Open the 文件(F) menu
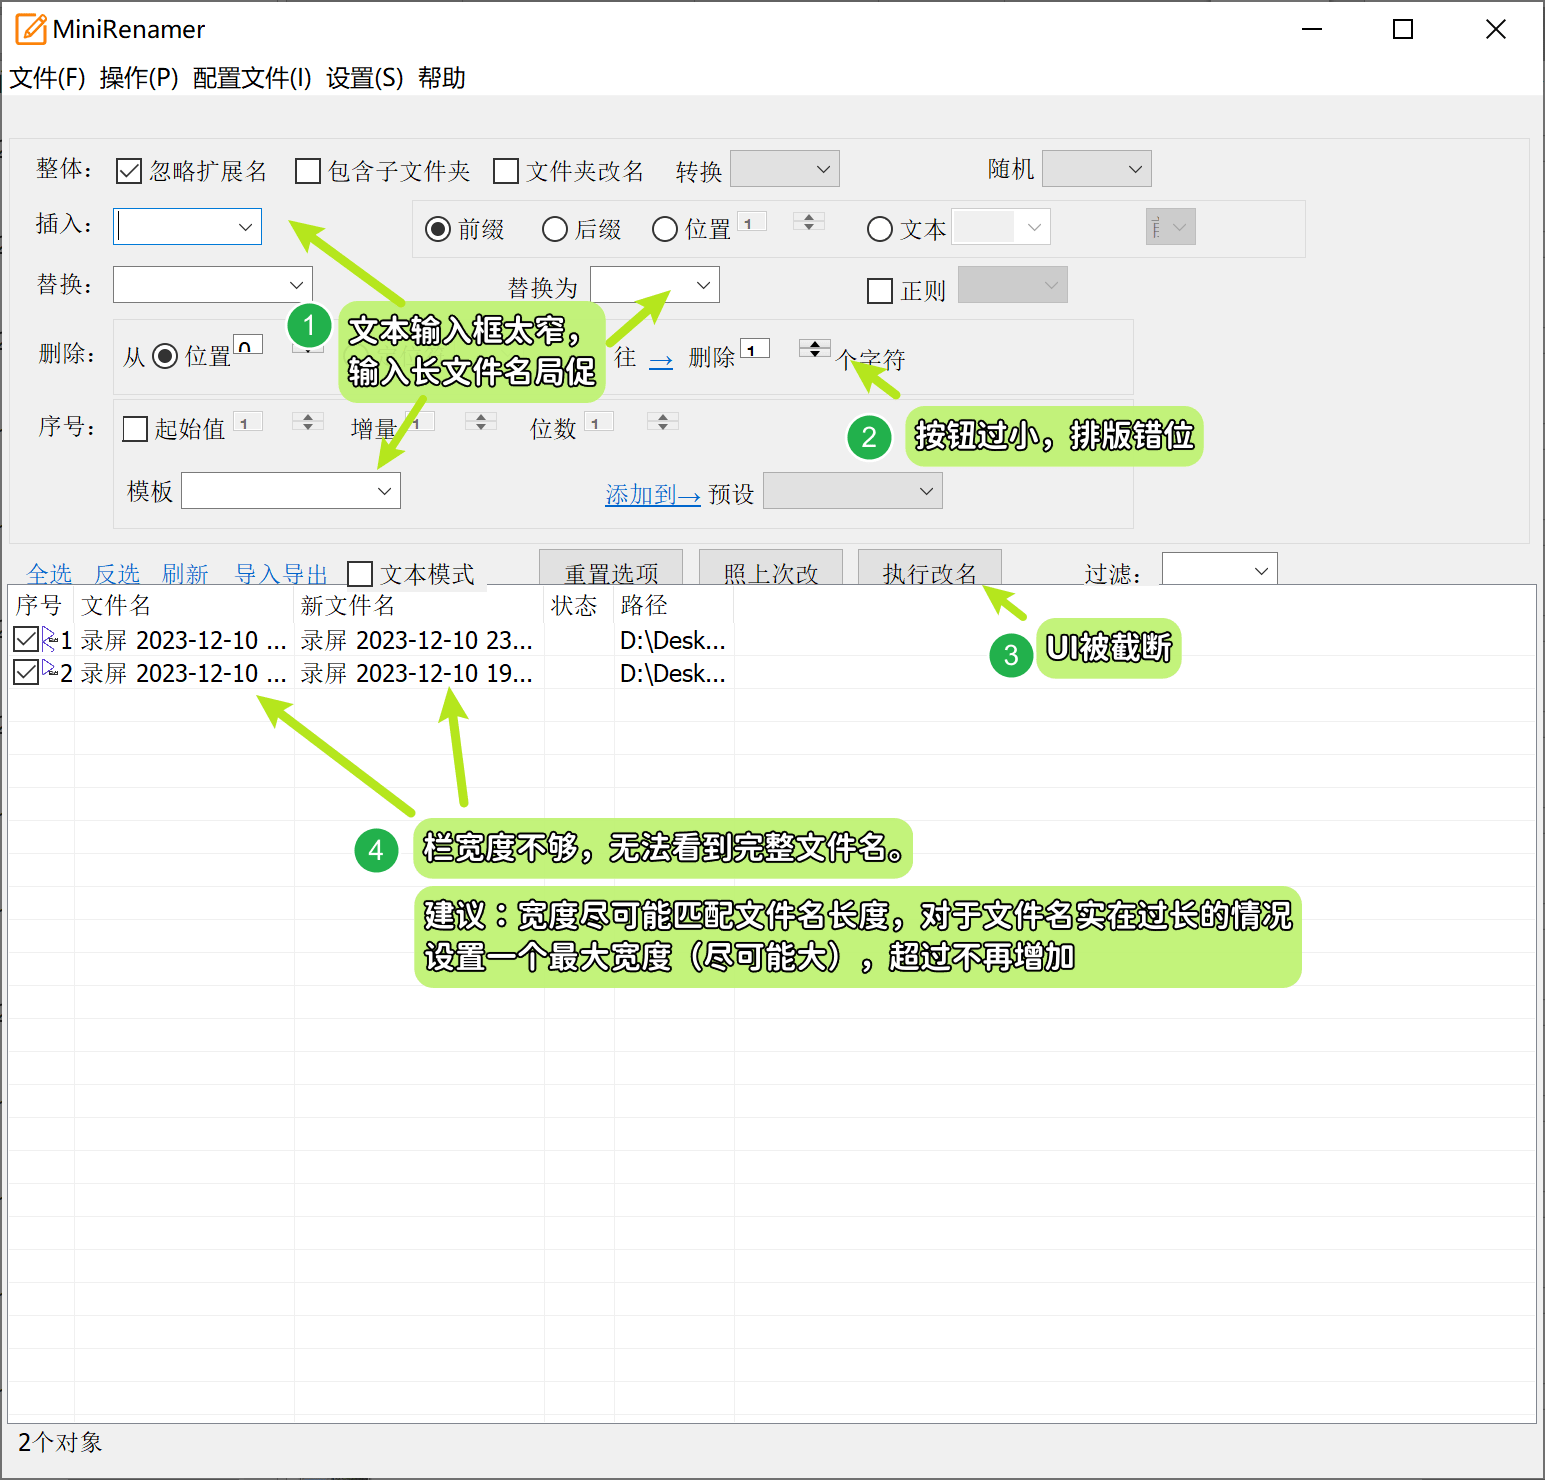 (47, 78)
